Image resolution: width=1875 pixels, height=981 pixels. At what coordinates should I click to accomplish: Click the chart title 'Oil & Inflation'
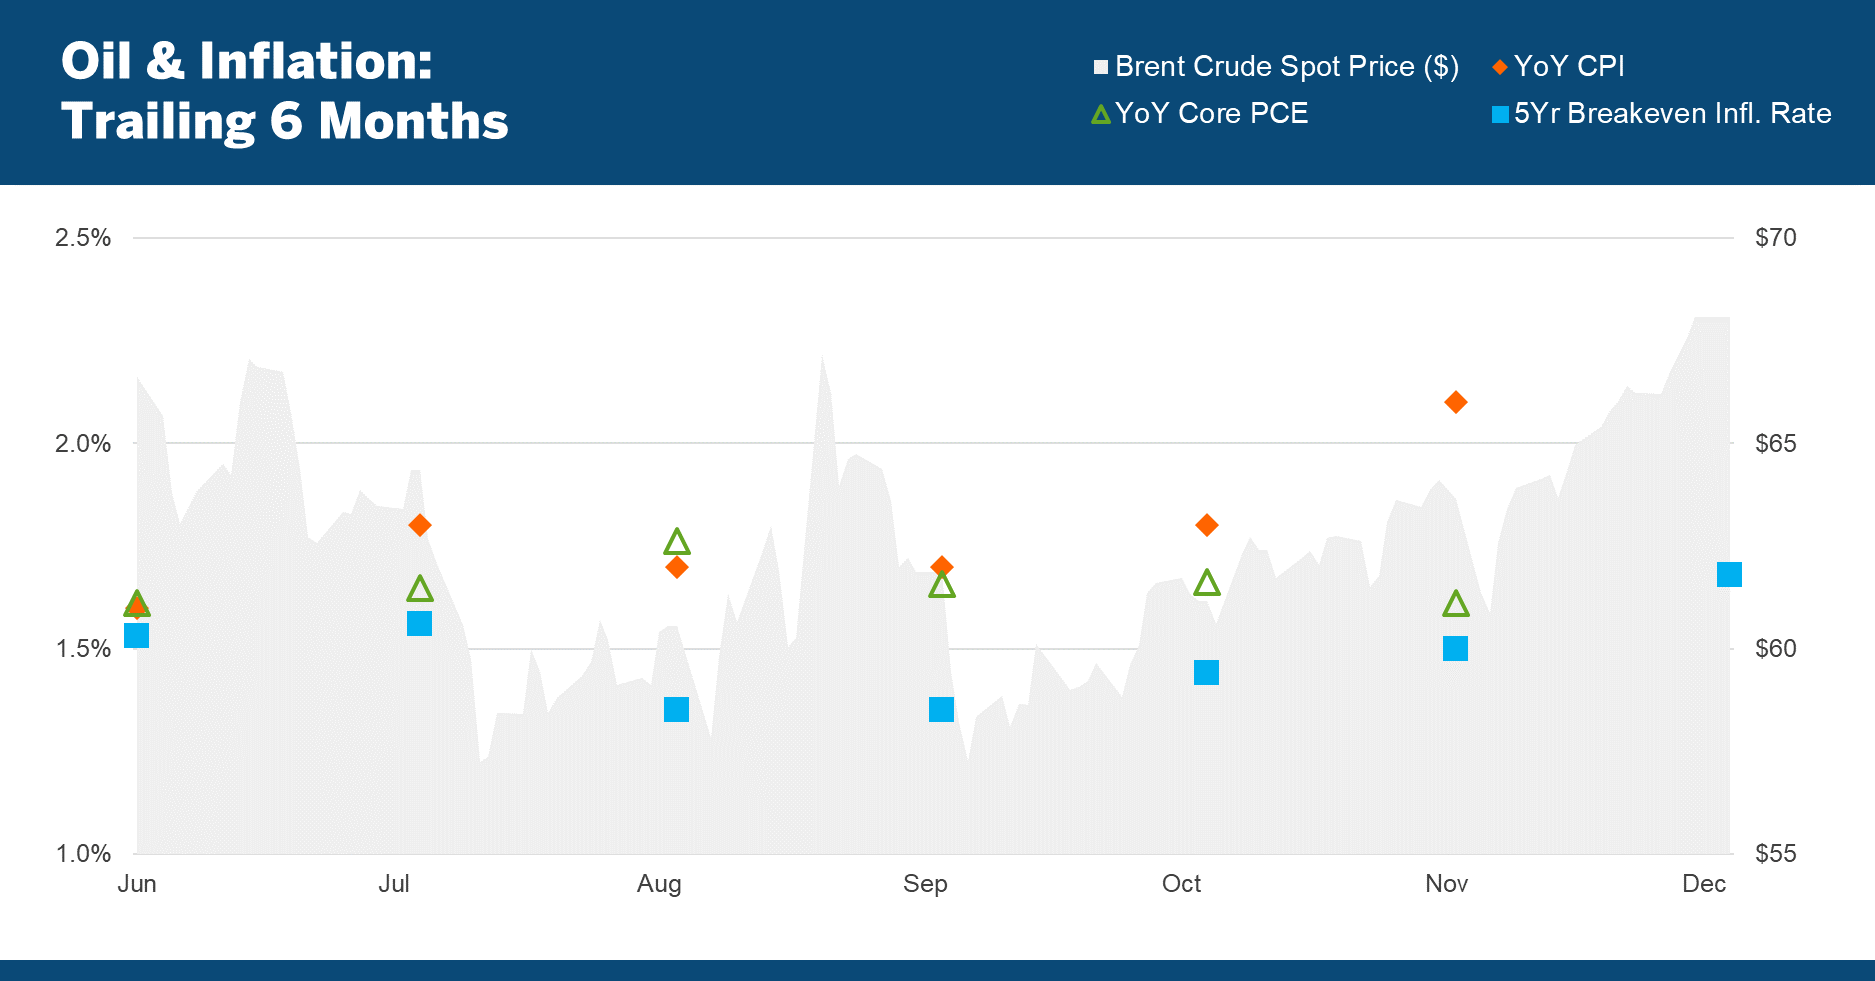246,61
